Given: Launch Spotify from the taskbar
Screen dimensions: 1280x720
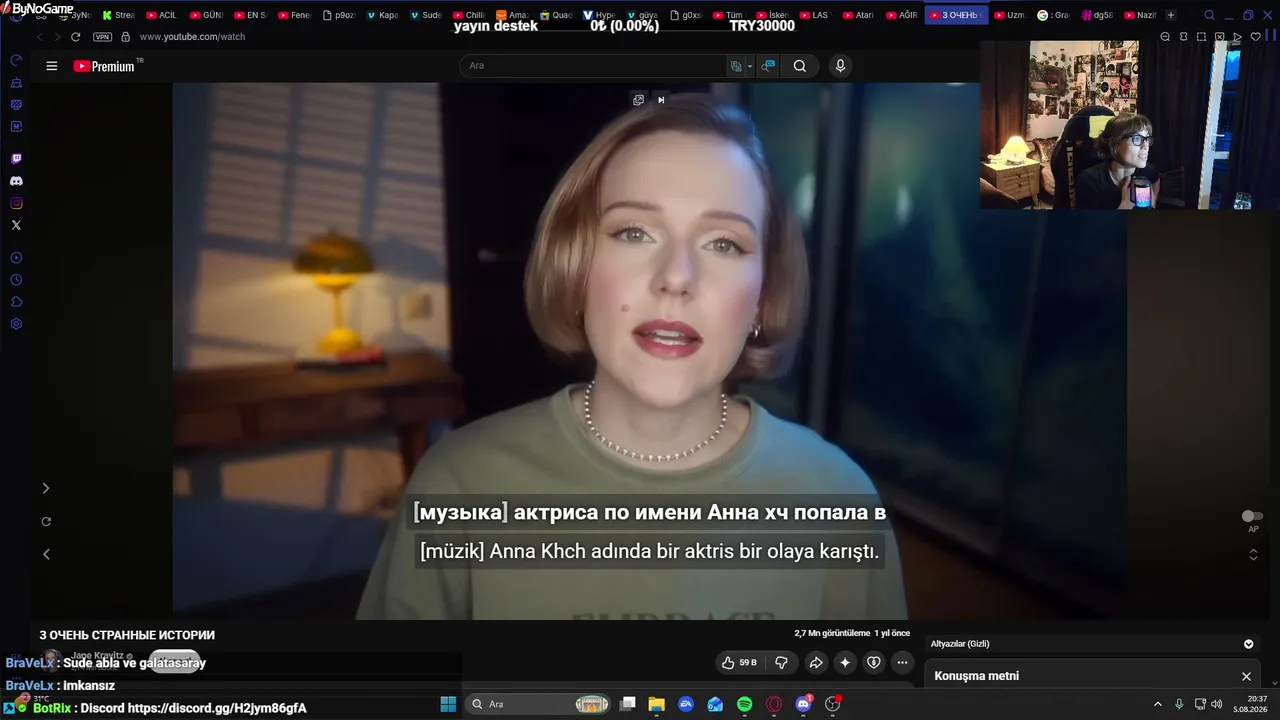Looking at the screenshot, I should [745, 704].
